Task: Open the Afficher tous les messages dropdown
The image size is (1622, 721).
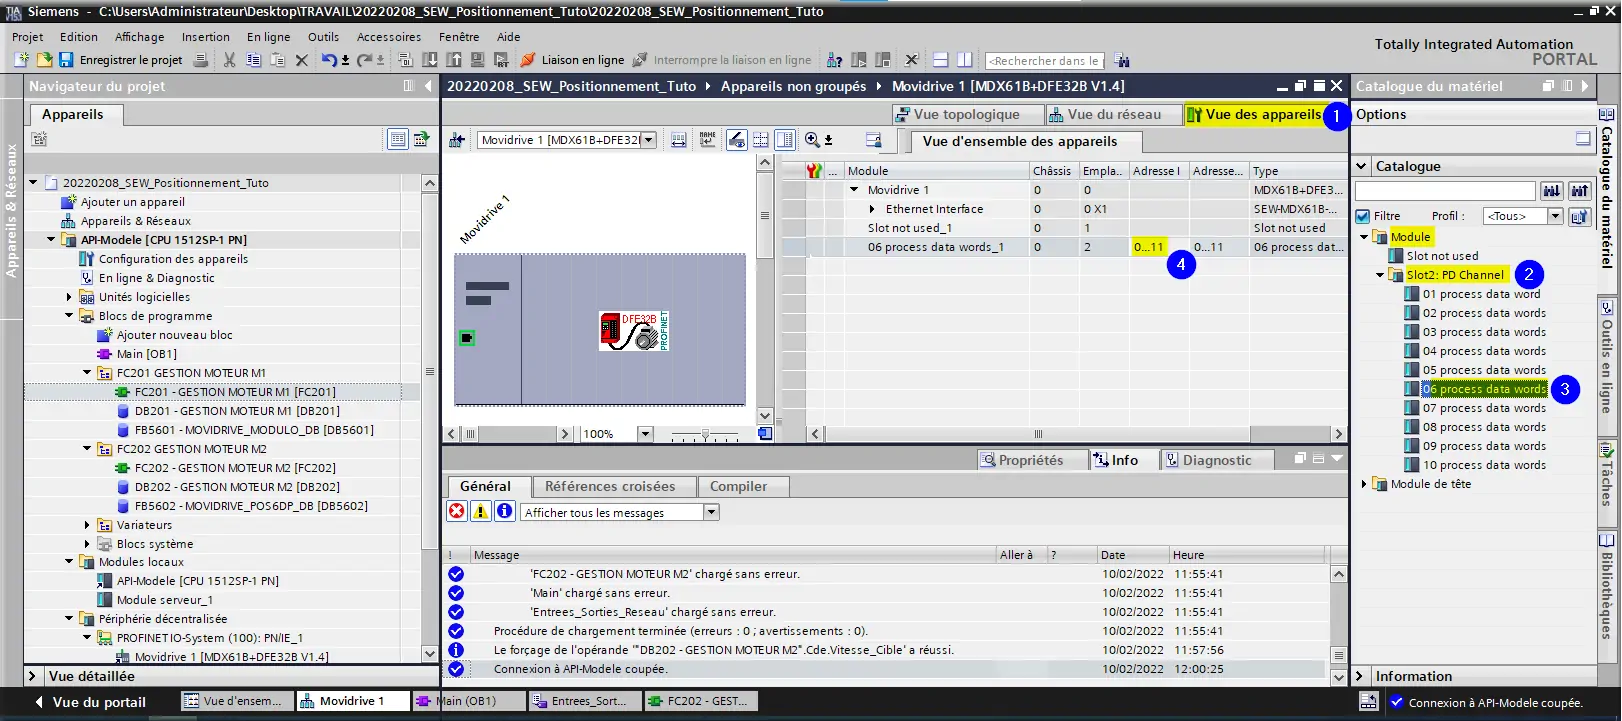Action: point(711,512)
